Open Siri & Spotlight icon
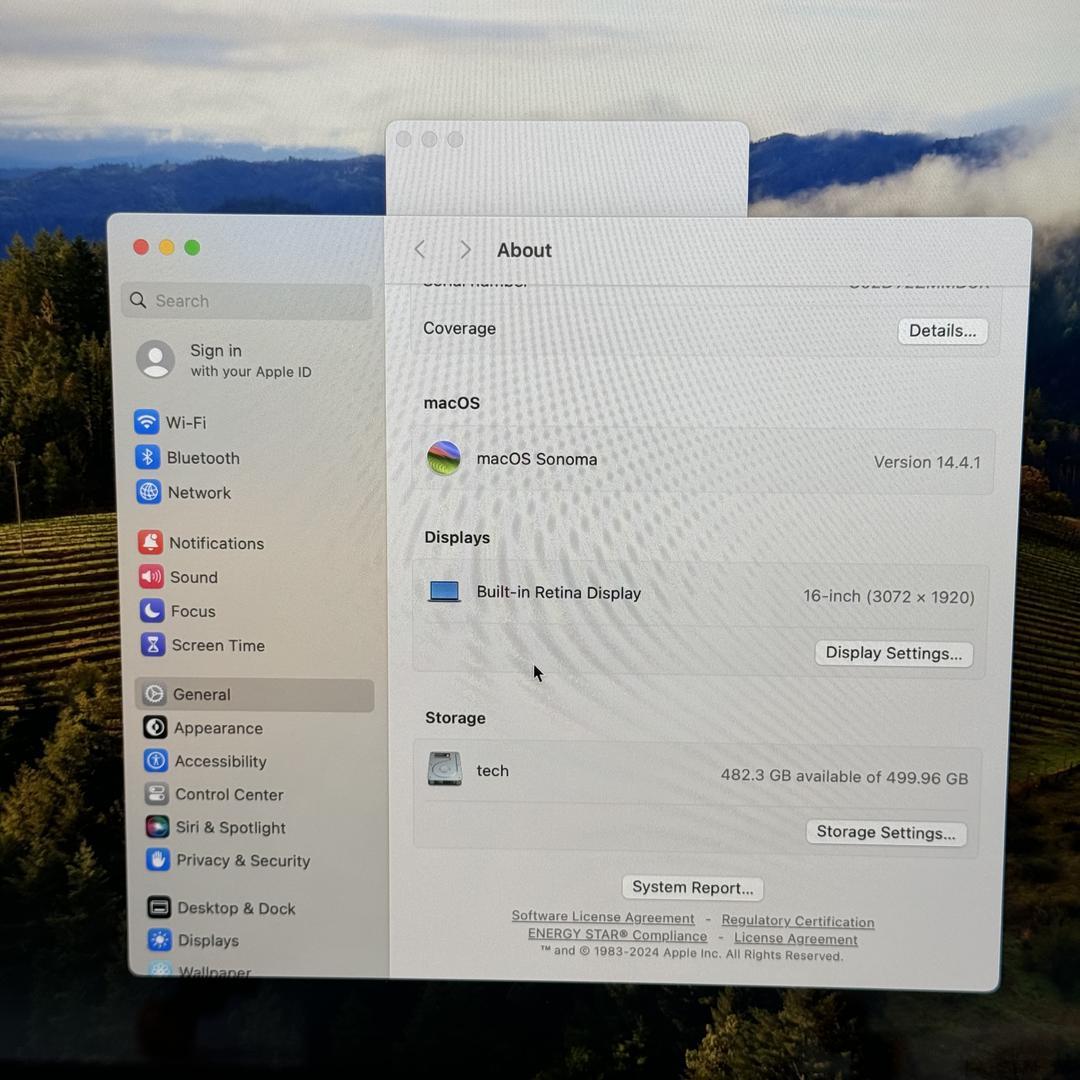1080x1080 pixels. point(157,827)
